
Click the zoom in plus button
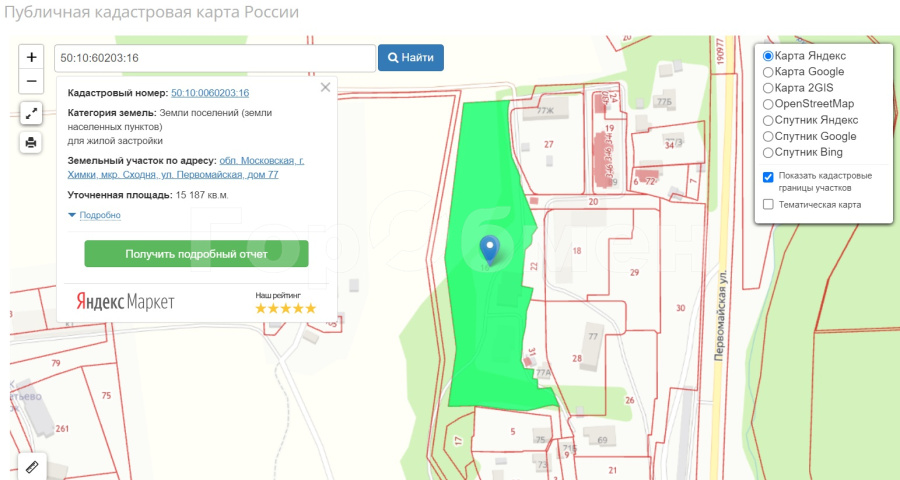[x=31, y=58]
